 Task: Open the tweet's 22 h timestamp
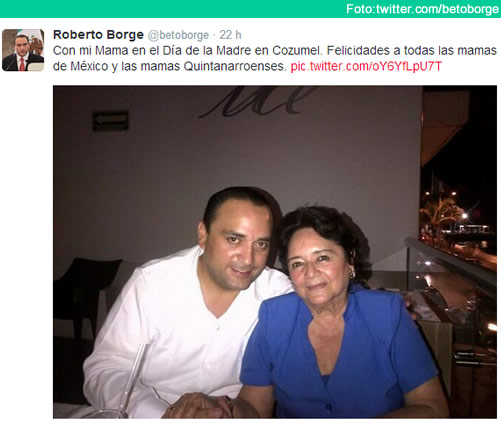(230, 35)
